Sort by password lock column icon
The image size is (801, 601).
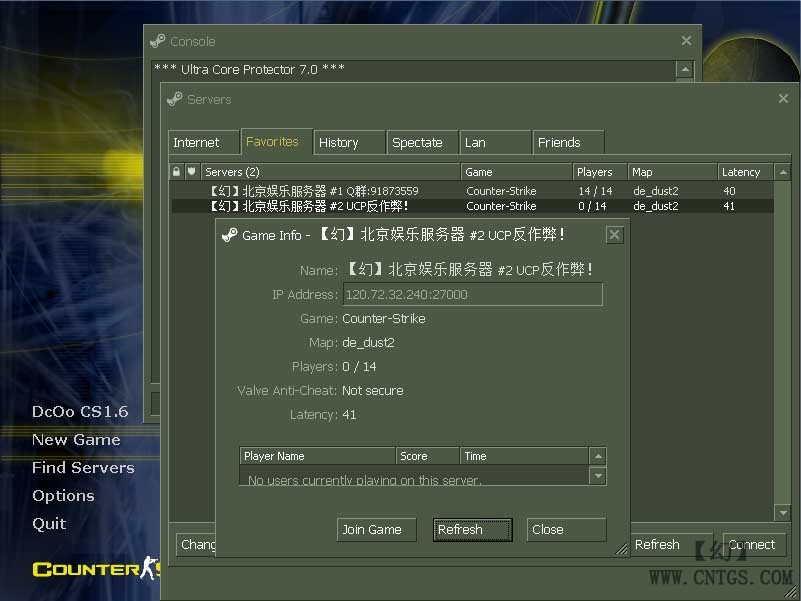(176, 172)
